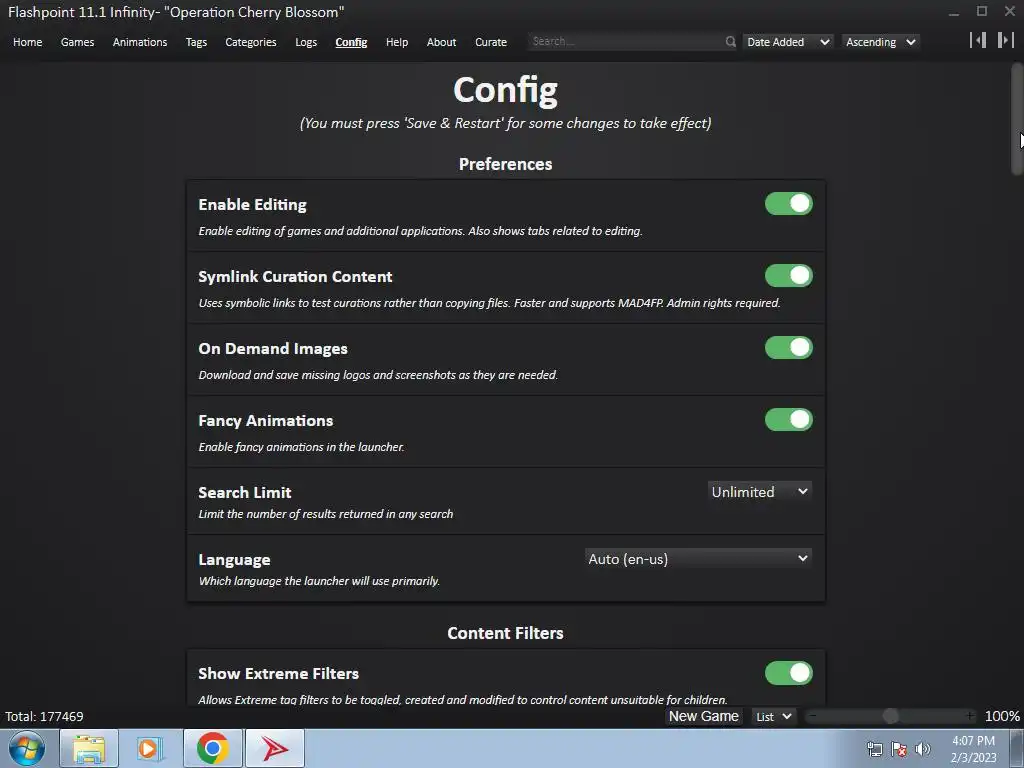The height and width of the screenshot is (768, 1024).
Task: Toggle the left sidebar icon in header
Action: pos(978,40)
